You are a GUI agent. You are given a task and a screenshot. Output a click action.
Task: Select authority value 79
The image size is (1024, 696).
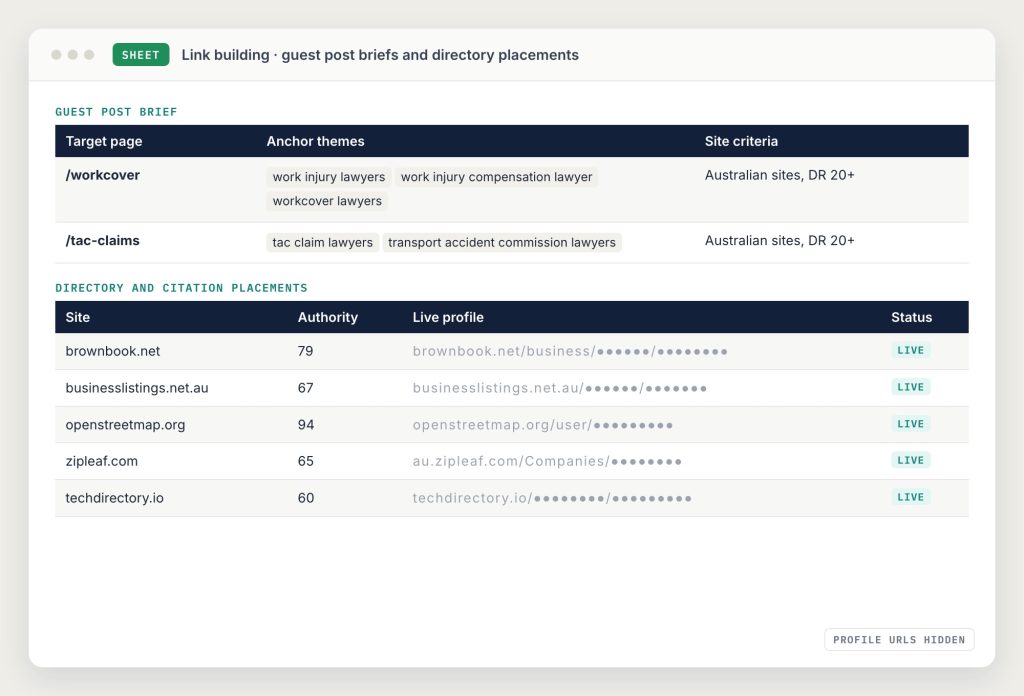coord(305,351)
